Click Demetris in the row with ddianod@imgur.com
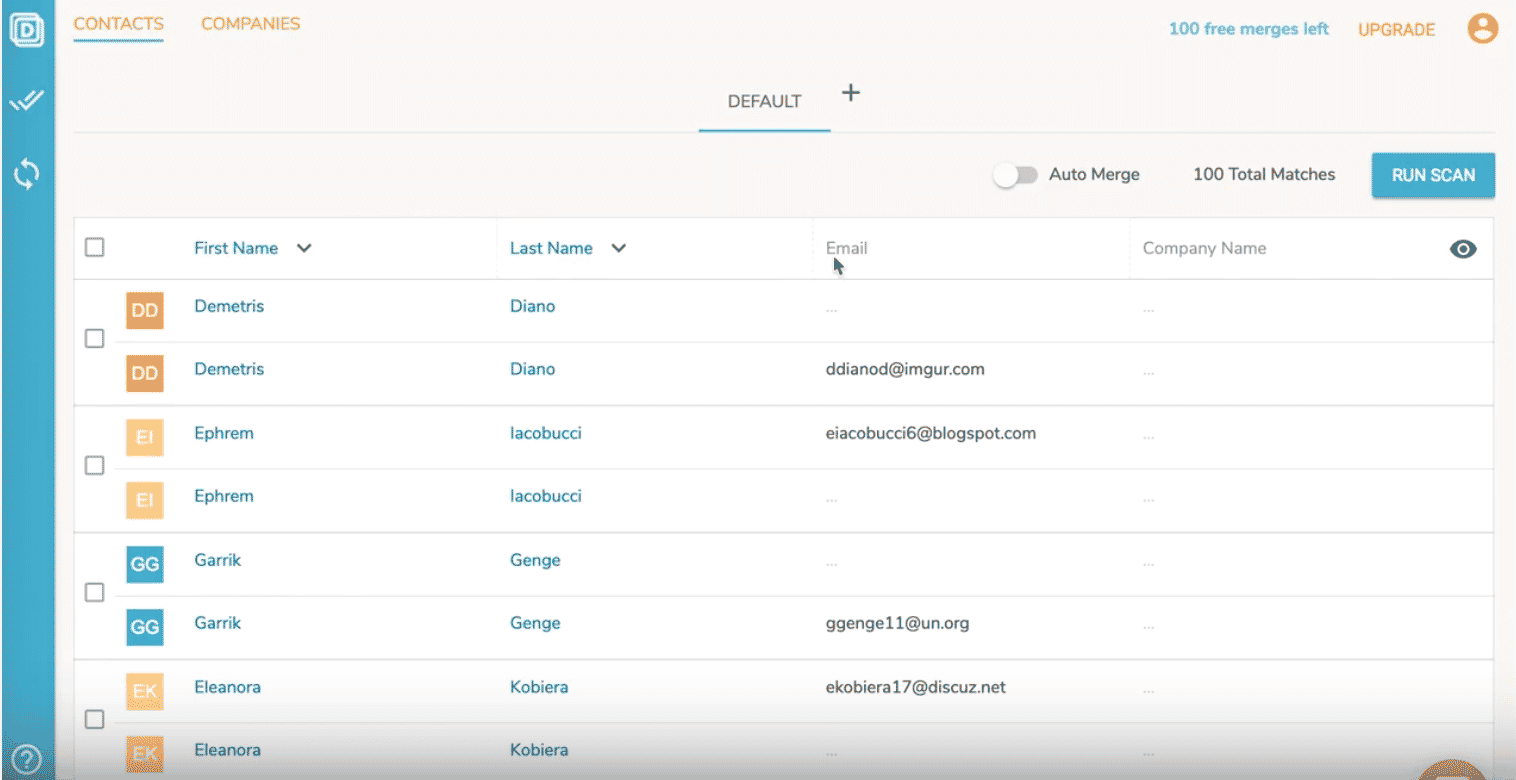 (229, 369)
